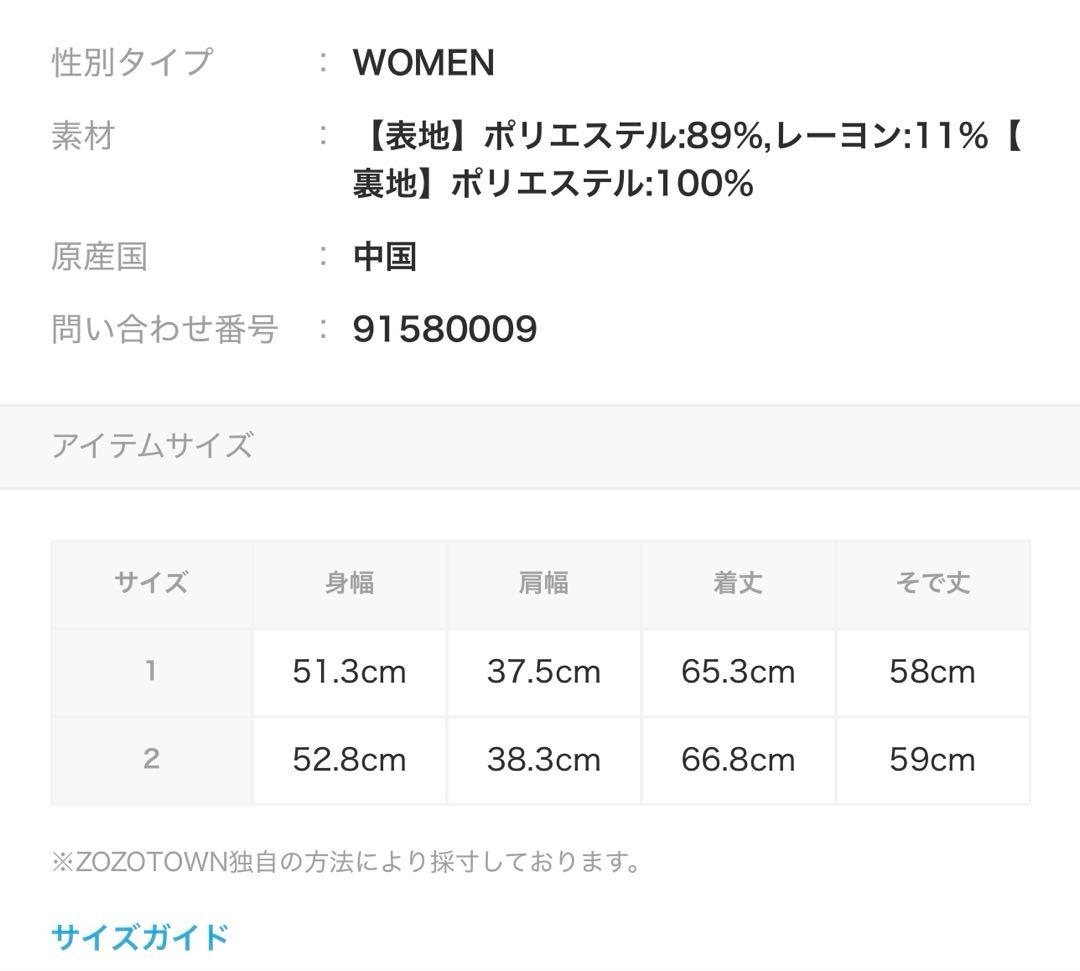Screen dimensions: 1080x971
Task: Click the 着丈 column header
Action: pyautogui.click(x=738, y=583)
